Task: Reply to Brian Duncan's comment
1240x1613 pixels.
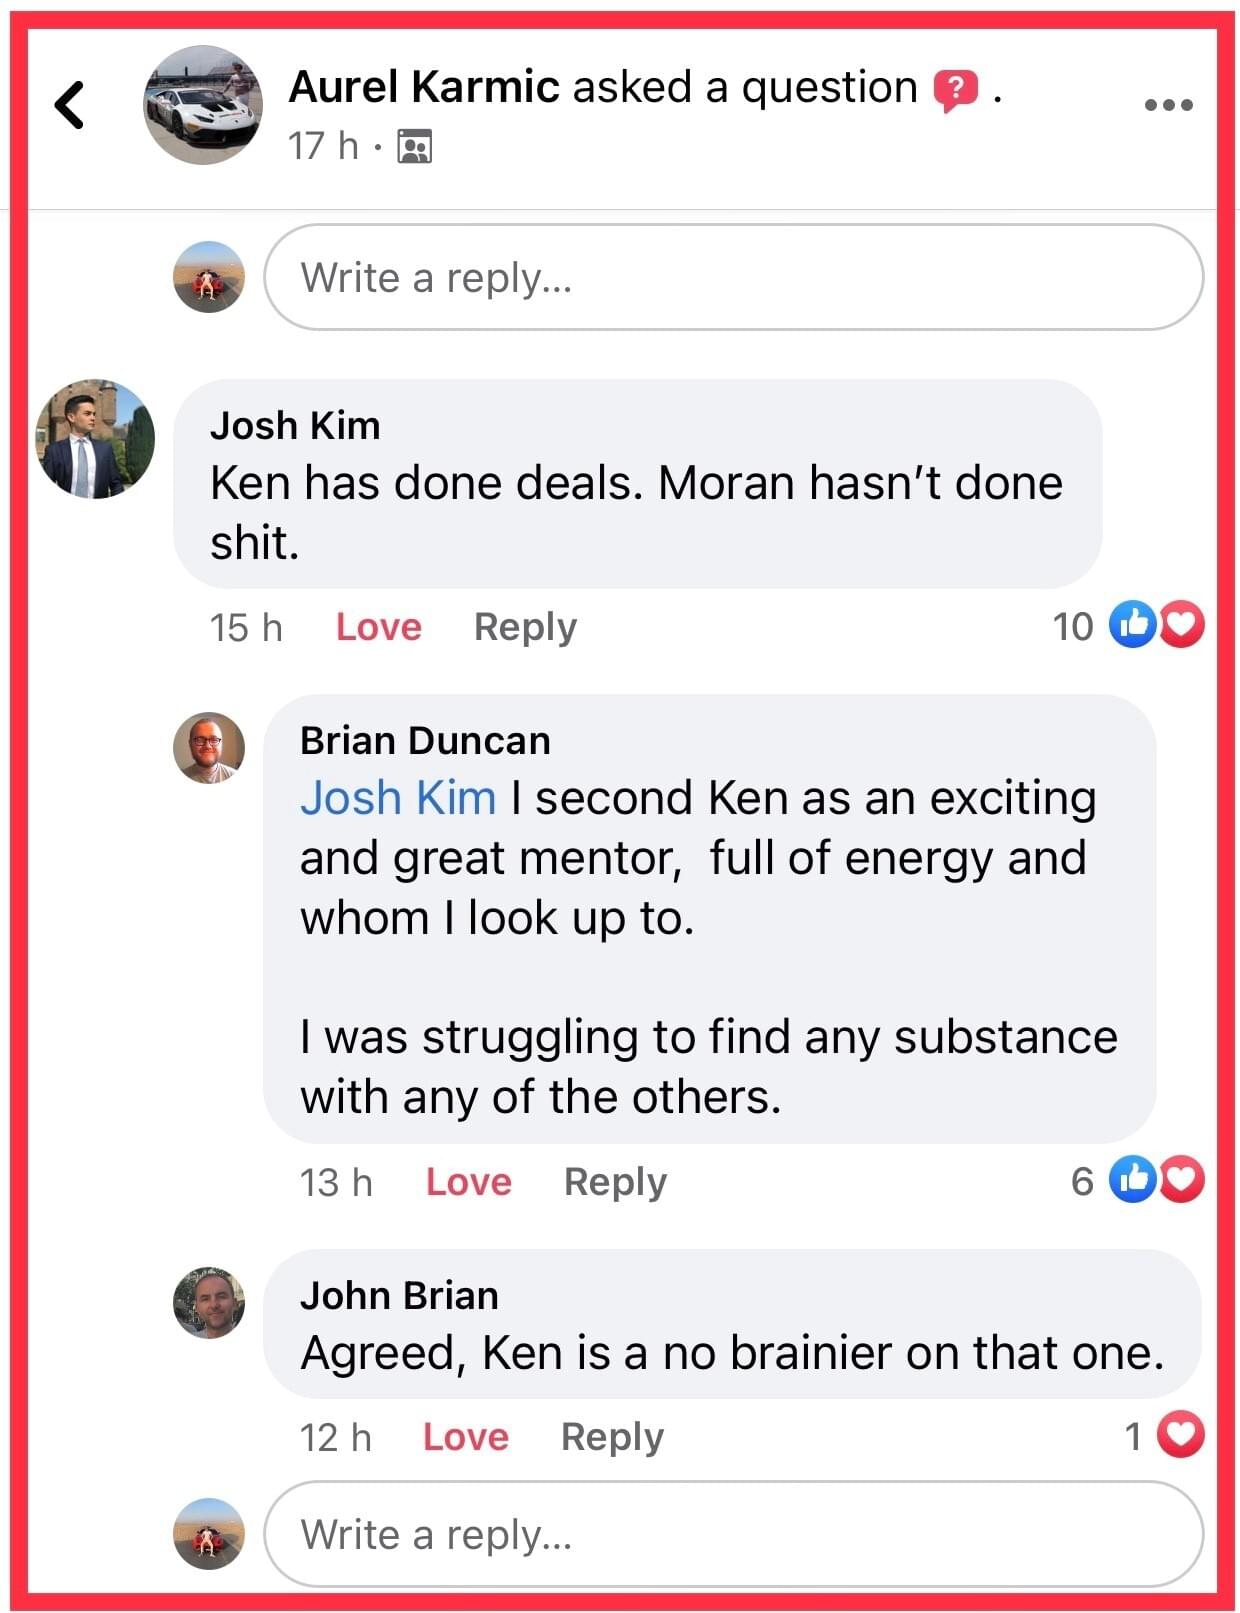Action: point(615,1182)
